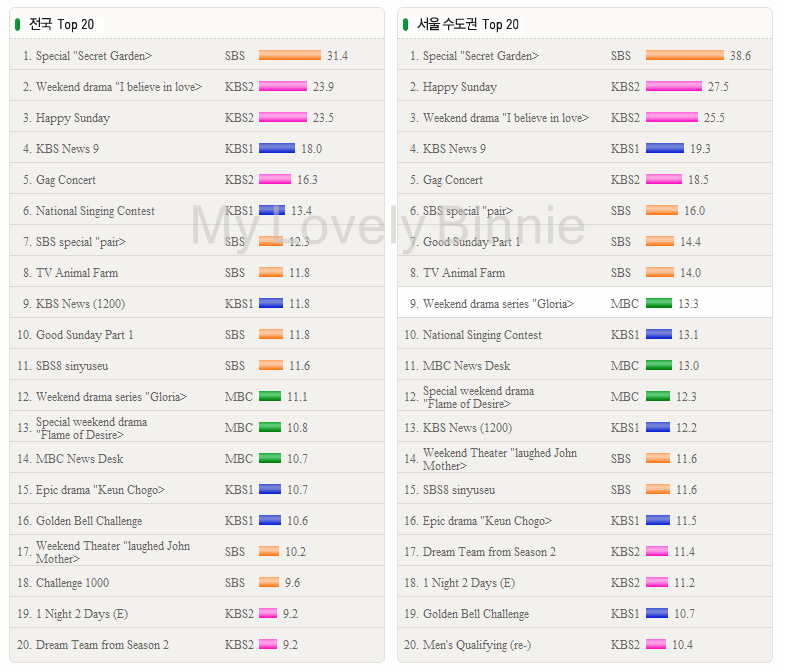The image size is (785, 672).
Task: Click rating 19.3 for KBS News 9
Action: tap(700, 149)
